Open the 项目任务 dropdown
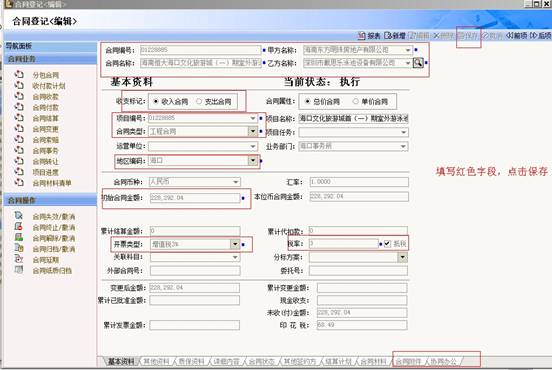Image resolution: width=552 pixels, height=370 pixels. (403, 132)
